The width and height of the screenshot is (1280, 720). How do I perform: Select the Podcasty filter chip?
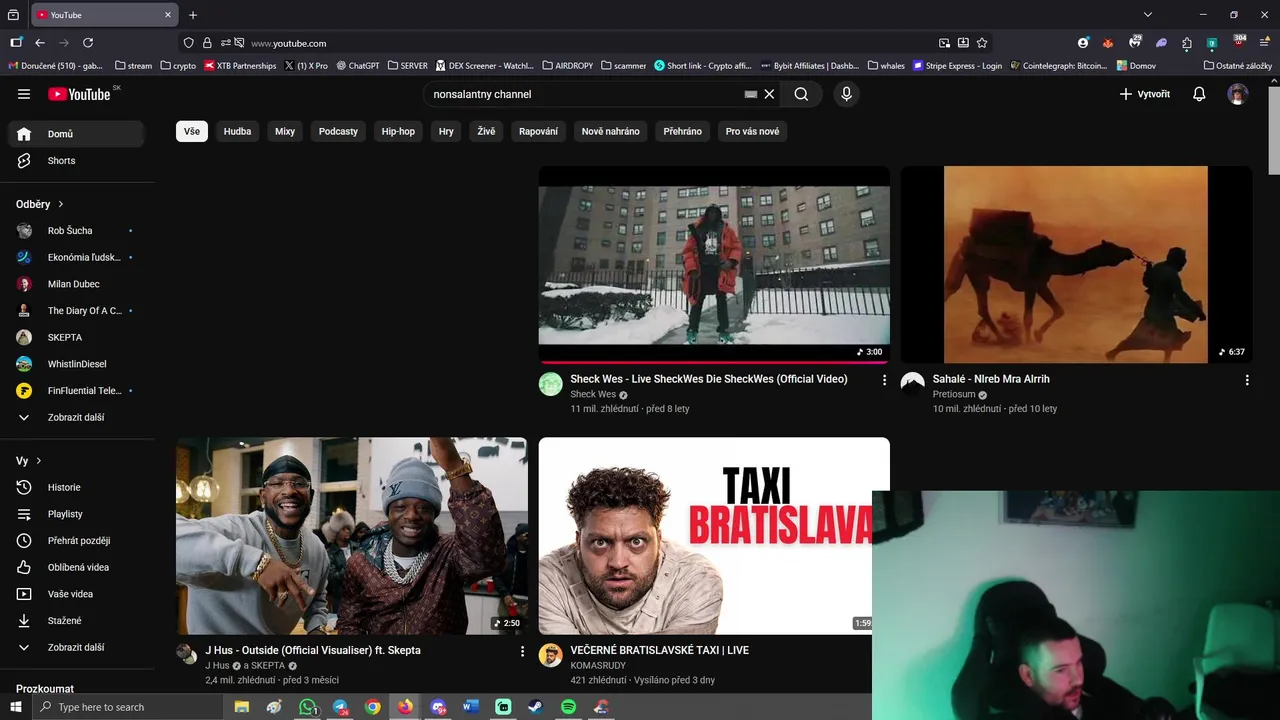pyautogui.click(x=338, y=131)
